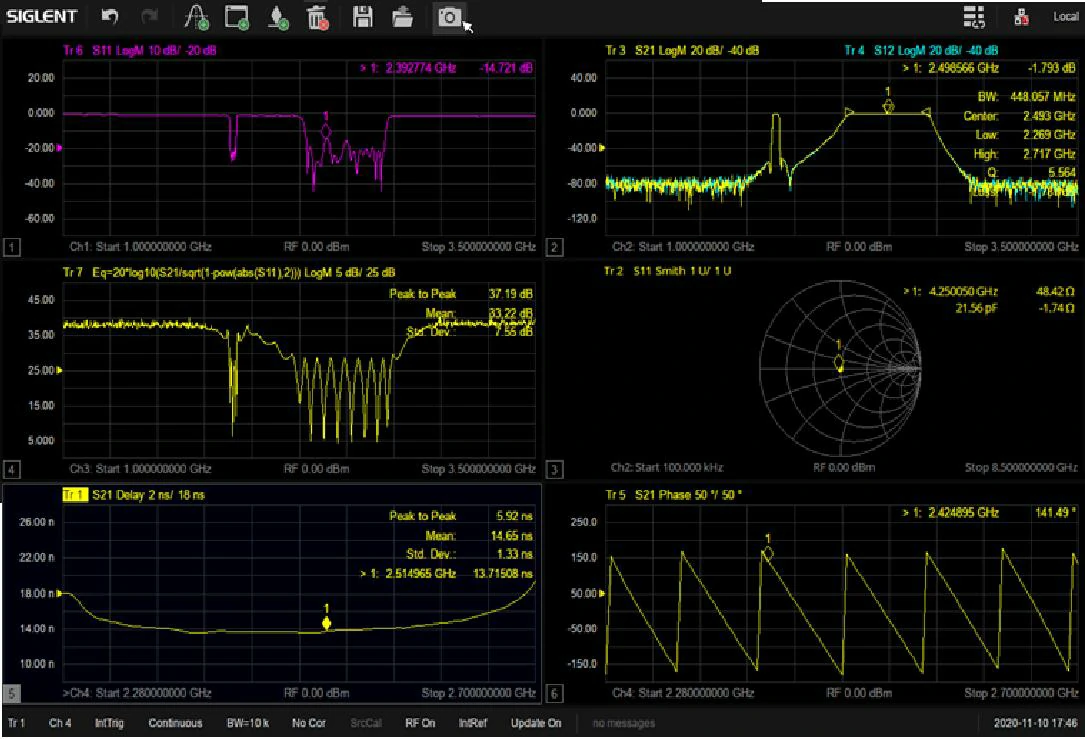Screen dimensions: 1085x739
Task: Activate trace Tr 2 S11 Smith label
Action: pyautogui.click(x=668, y=271)
